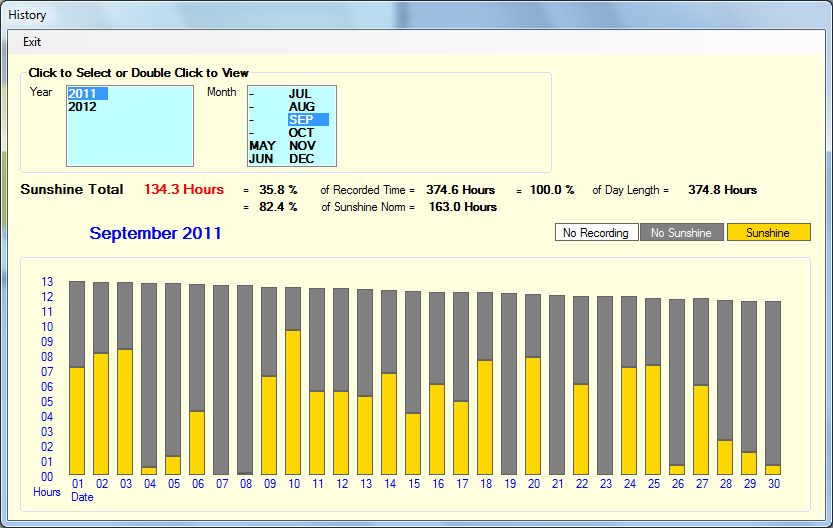833x528 pixels.
Task: Click the 134.3 Hours sunshine total value
Action: 184,190
